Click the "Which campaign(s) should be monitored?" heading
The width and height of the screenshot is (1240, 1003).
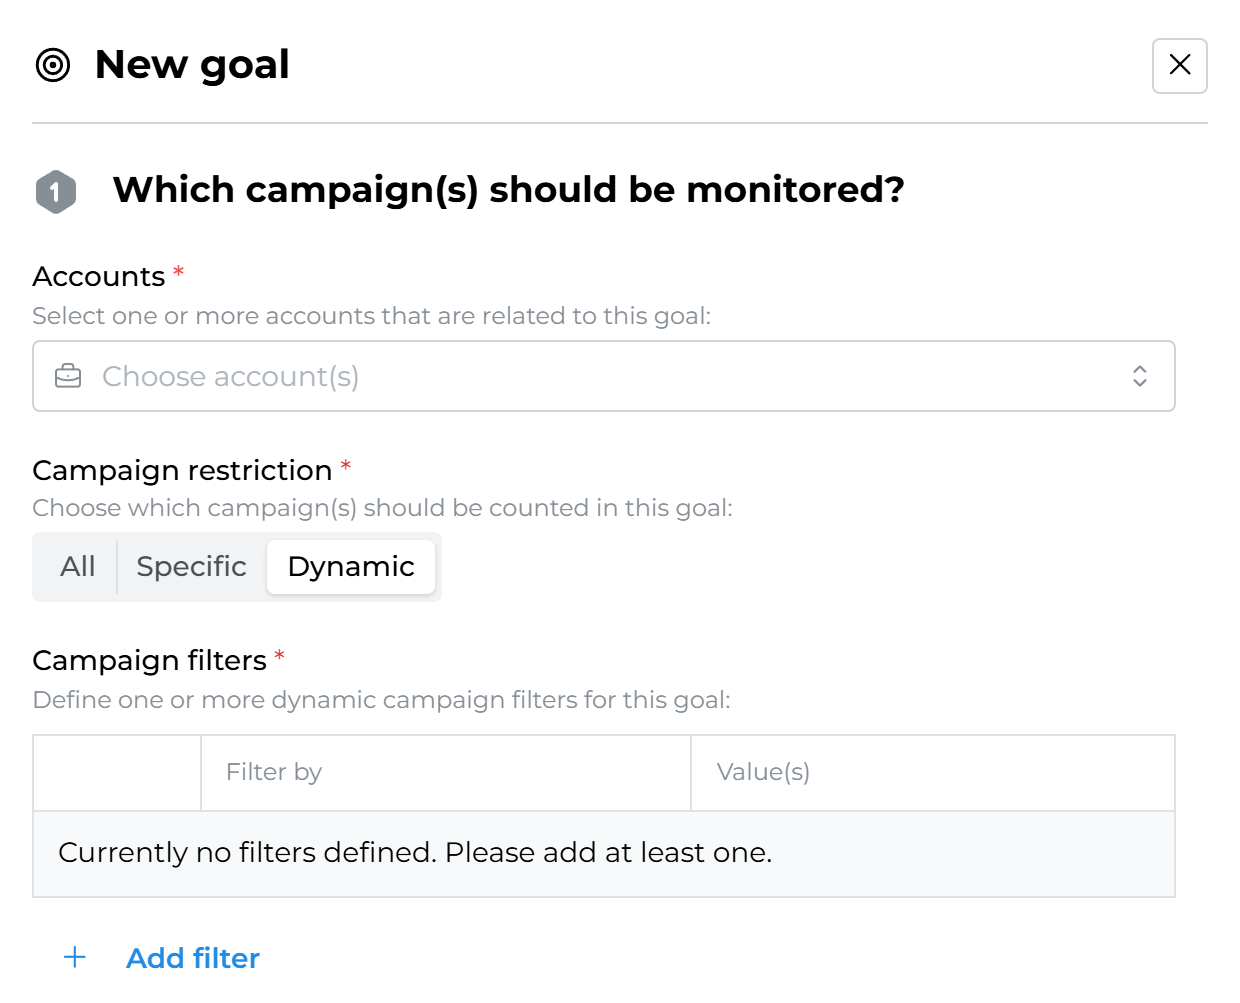(508, 189)
